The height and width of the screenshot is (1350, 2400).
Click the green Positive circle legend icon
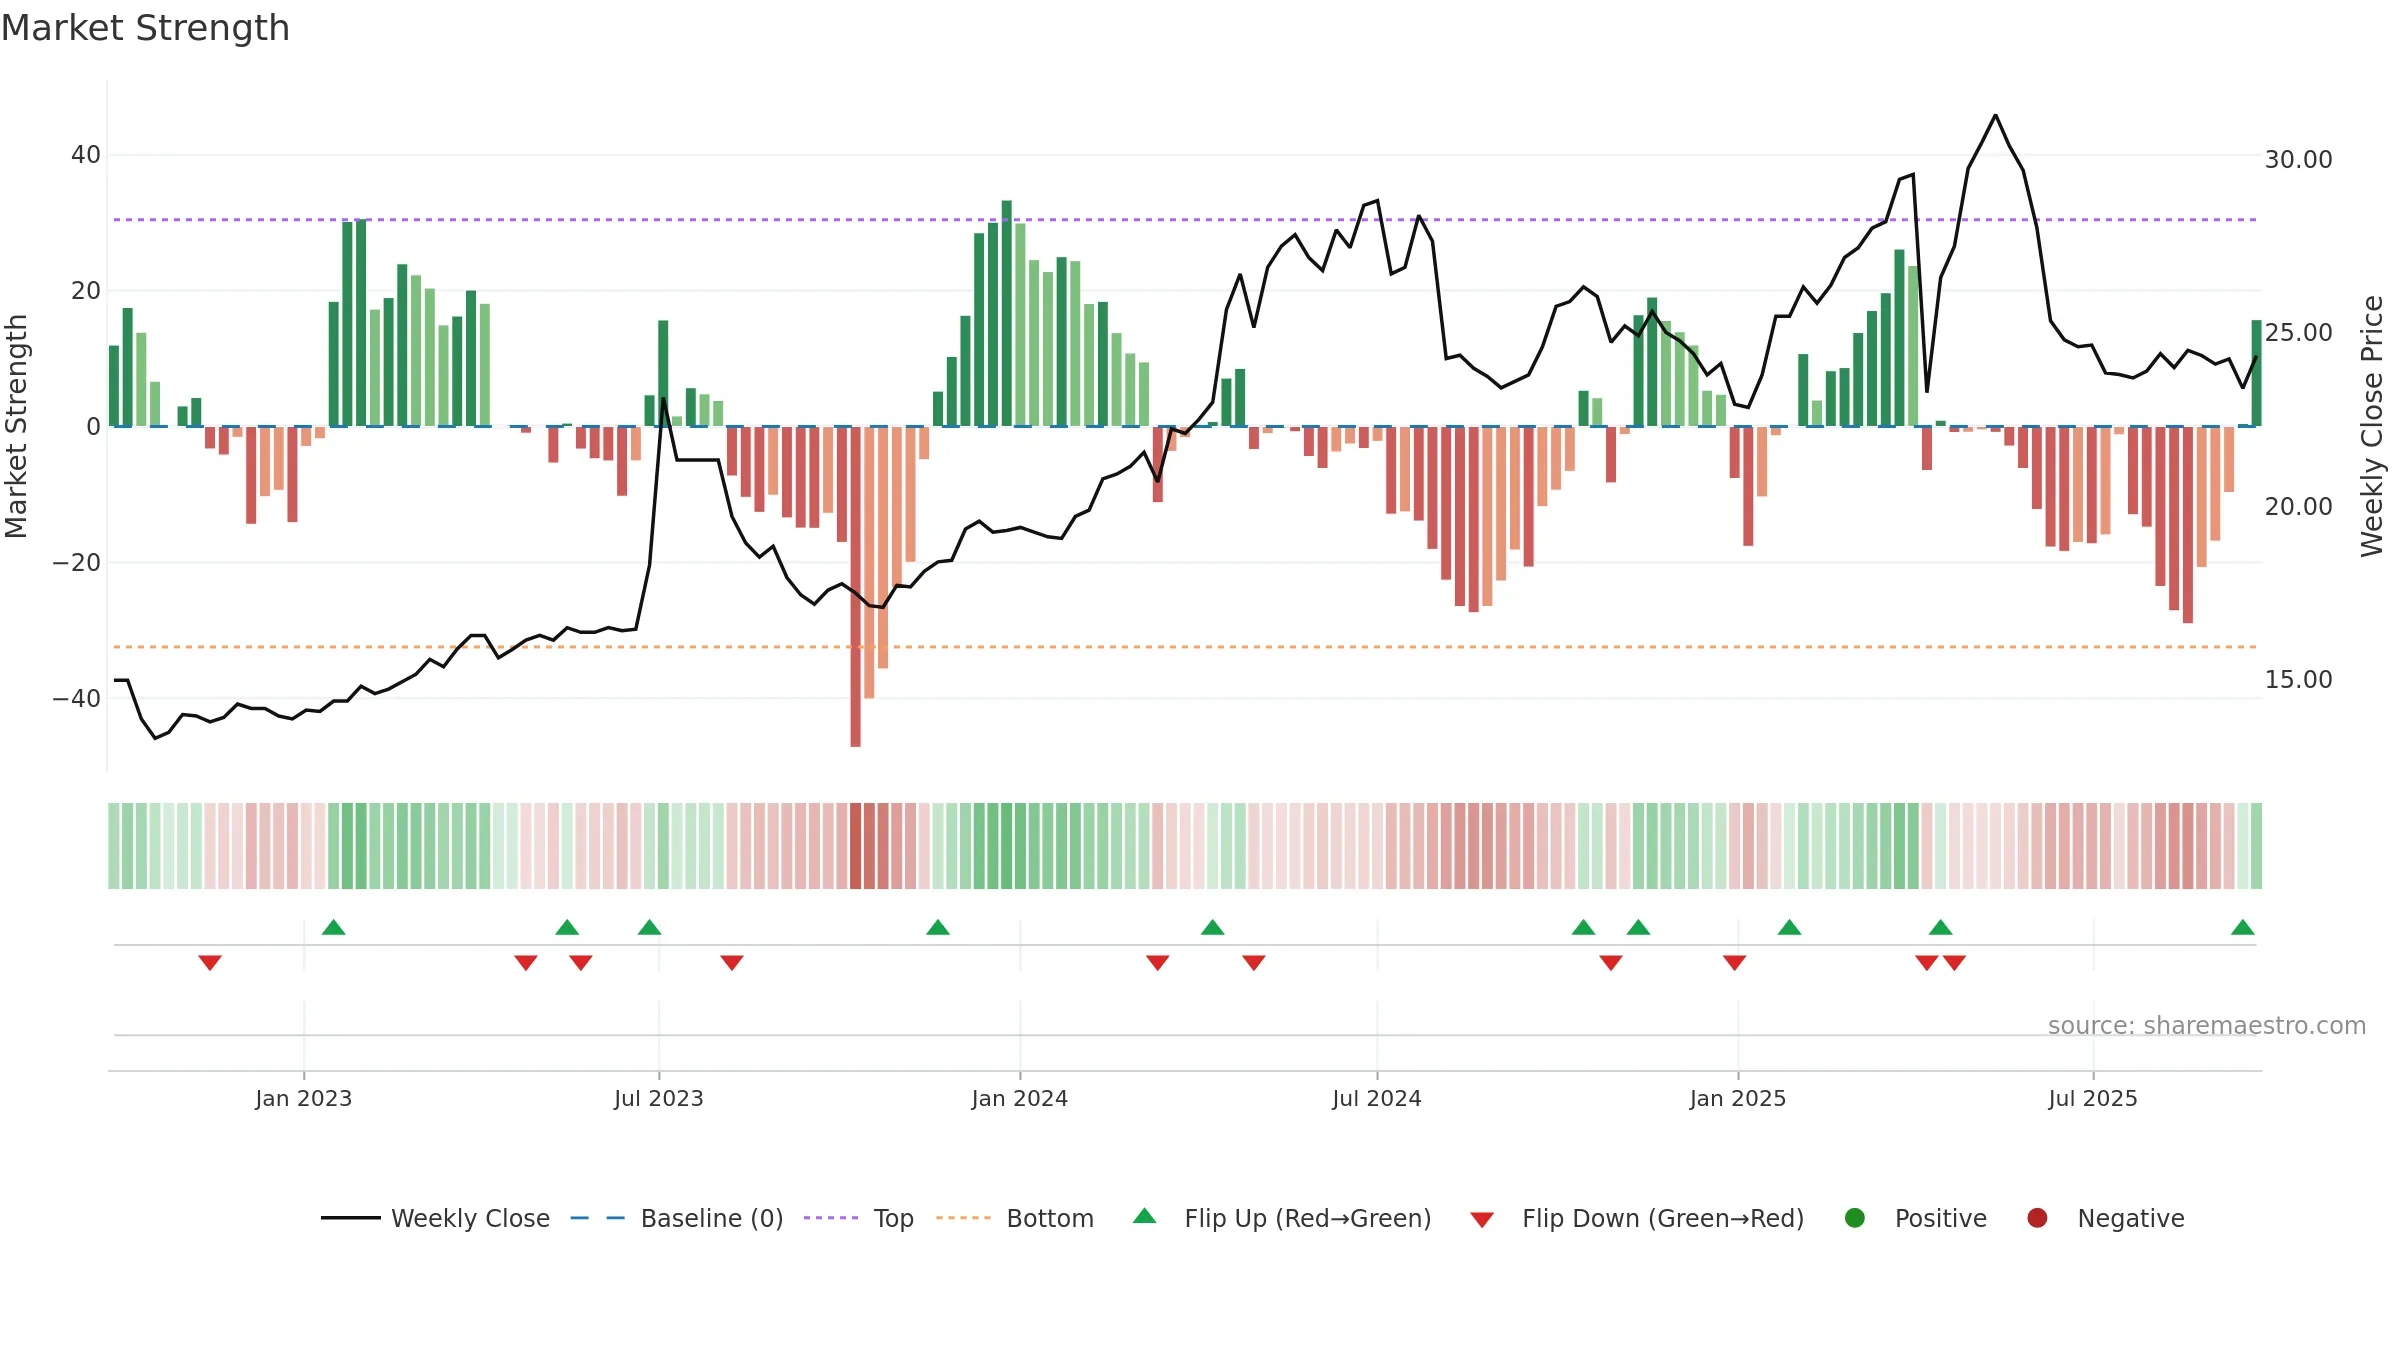[x=1855, y=1218]
